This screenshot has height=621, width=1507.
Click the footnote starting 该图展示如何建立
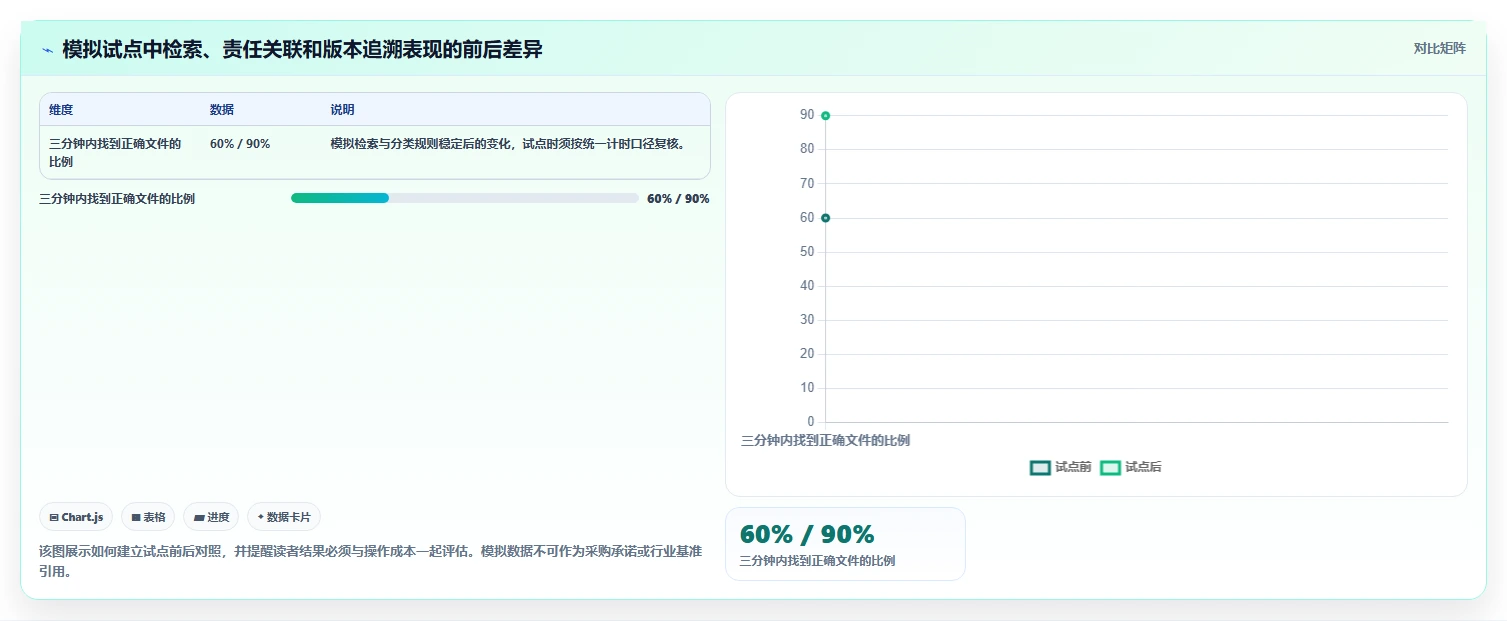(x=370, y=562)
